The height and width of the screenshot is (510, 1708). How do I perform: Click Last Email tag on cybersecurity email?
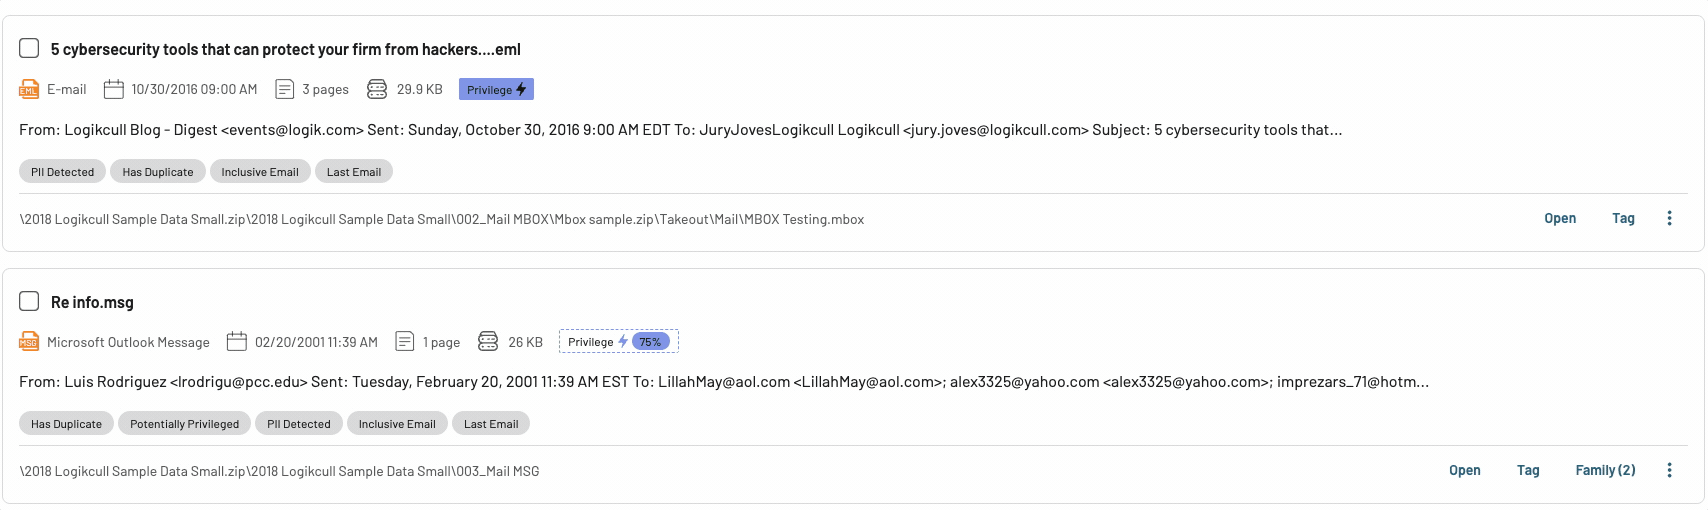[x=354, y=172]
